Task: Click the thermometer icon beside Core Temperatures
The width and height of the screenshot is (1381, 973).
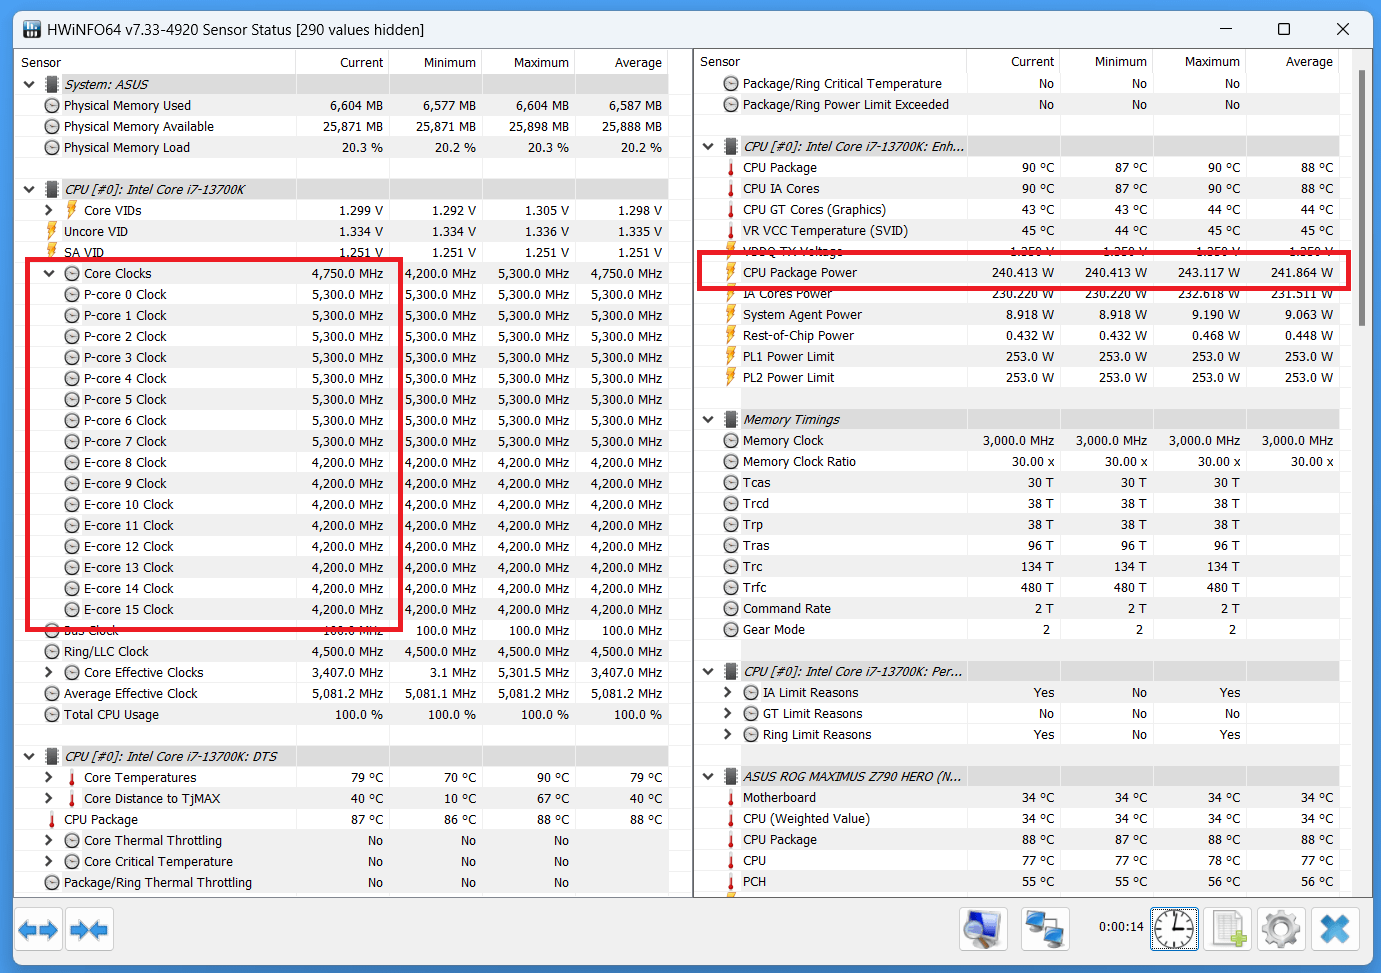Action: click(x=72, y=778)
